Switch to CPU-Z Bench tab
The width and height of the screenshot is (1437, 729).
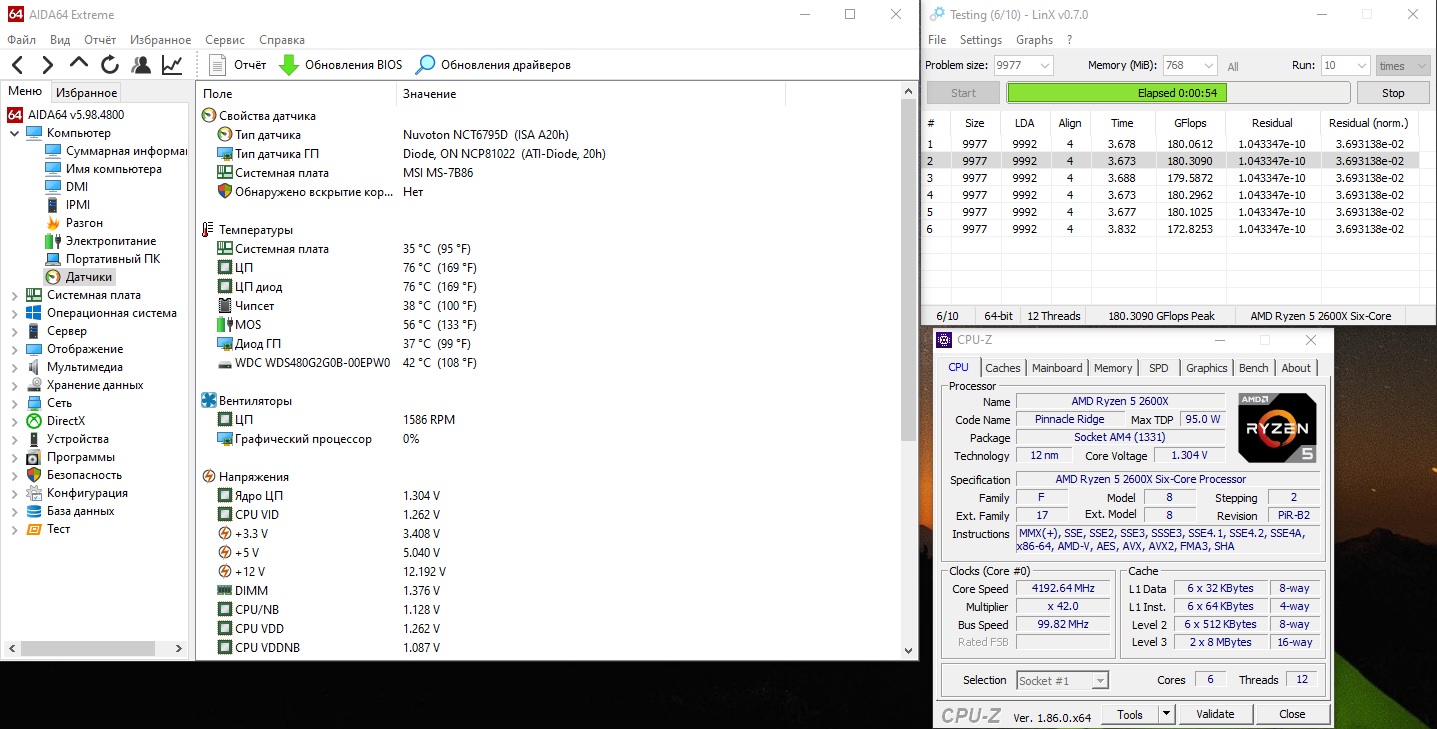pyautogui.click(x=1254, y=368)
